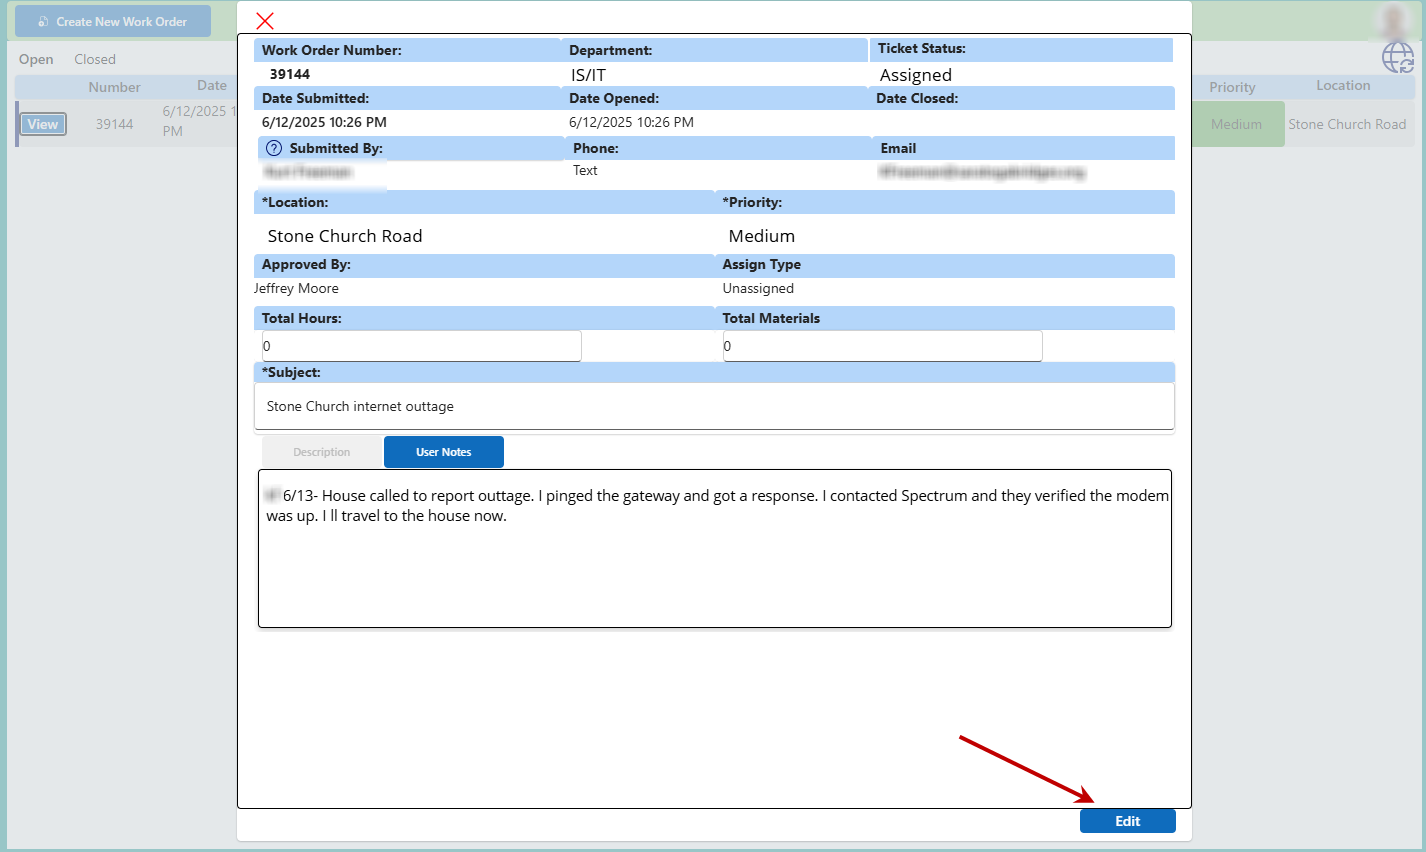This screenshot has width=1426, height=852.
Task: Click the Total Materials input field
Action: click(882, 346)
